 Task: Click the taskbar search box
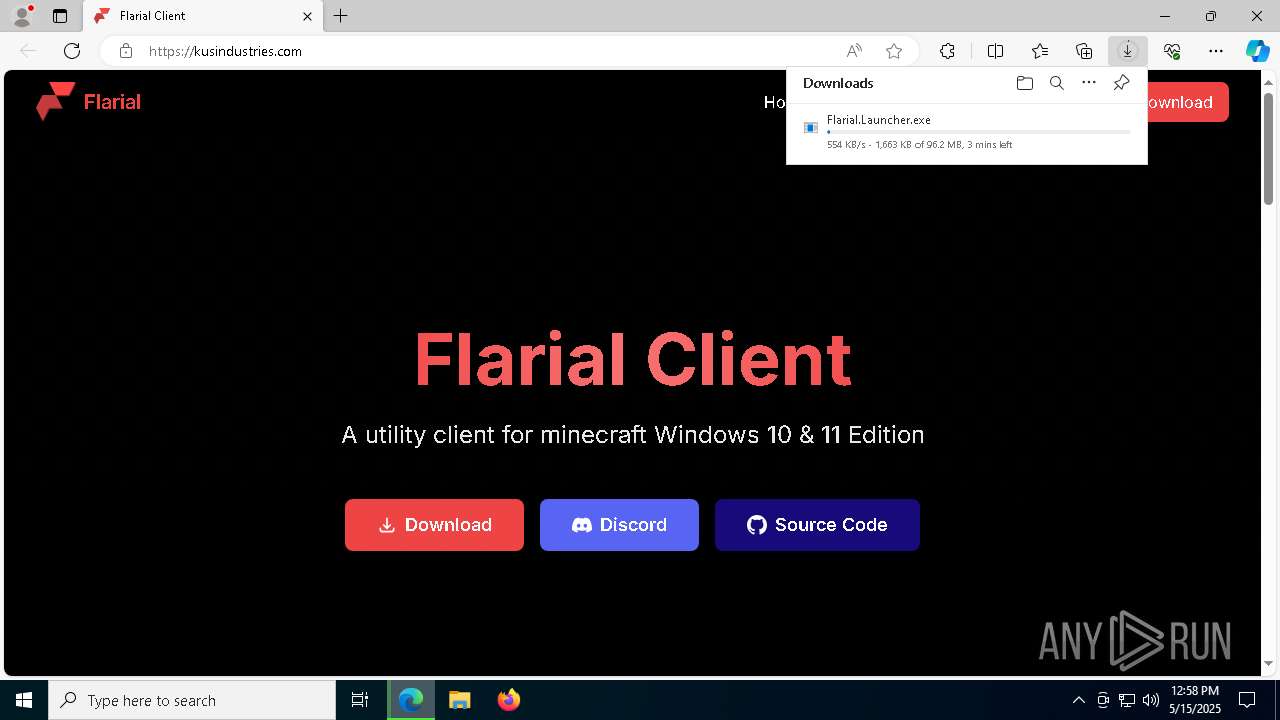[x=192, y=700]
